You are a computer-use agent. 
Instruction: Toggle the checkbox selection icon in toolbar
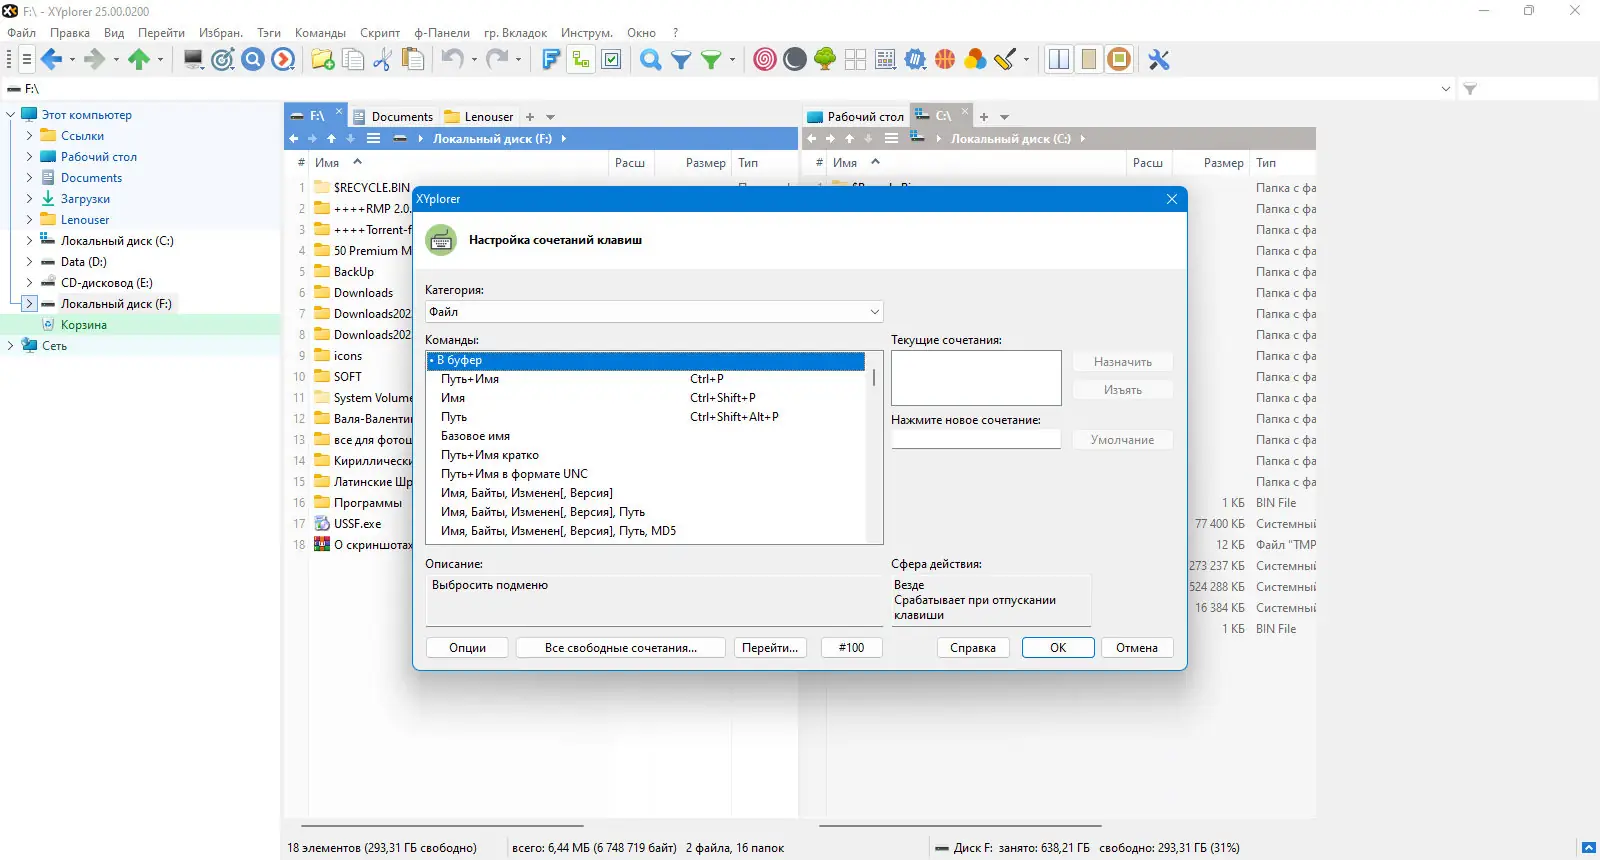[612, 60]
